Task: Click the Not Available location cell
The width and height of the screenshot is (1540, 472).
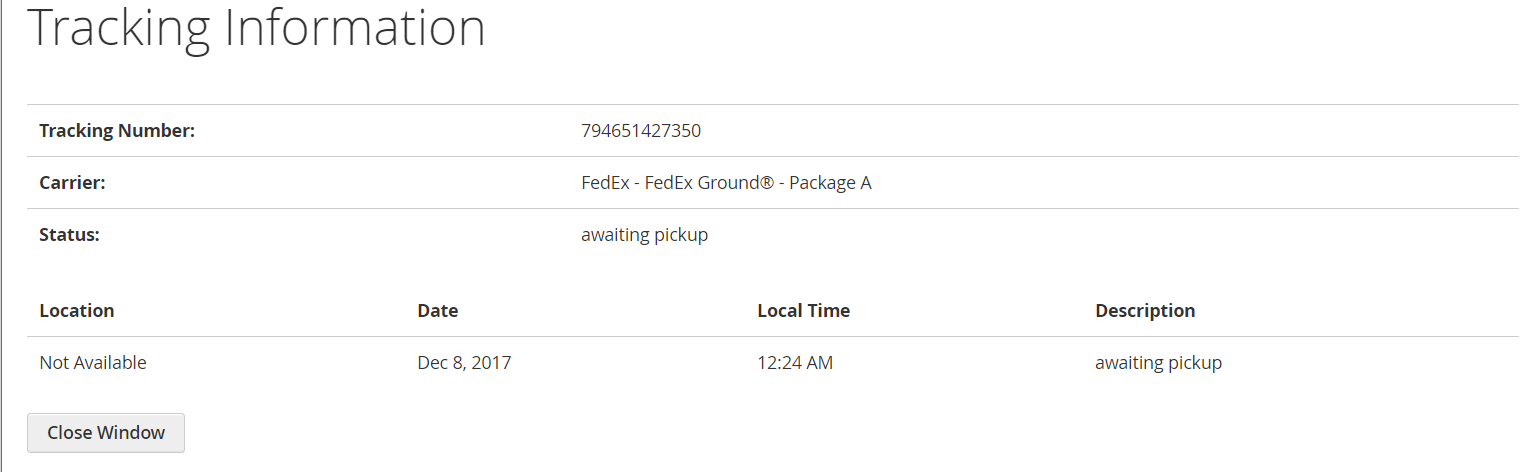Action: click(93, 363)
